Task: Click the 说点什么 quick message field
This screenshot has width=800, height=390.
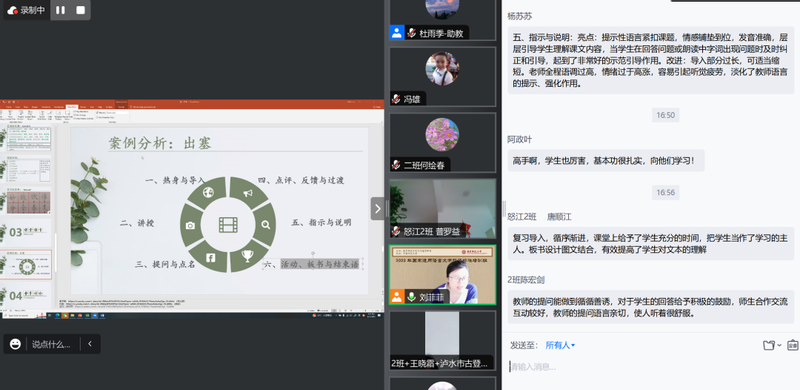Action: (x=51, y=344)
